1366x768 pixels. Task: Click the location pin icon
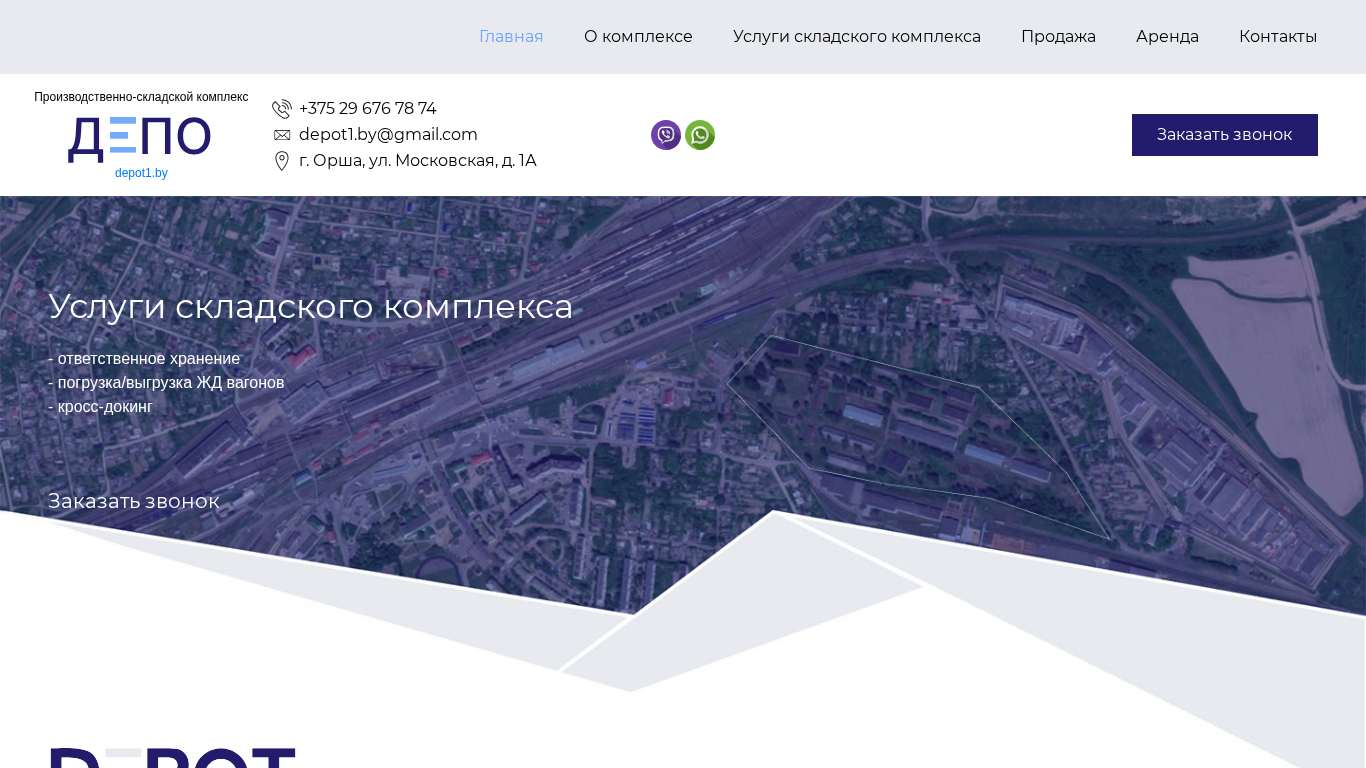click(282, 161)
